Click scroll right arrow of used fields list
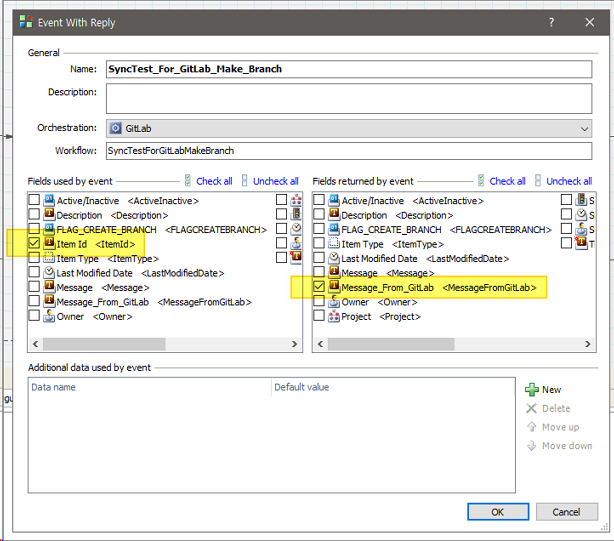 click(294, 344)
